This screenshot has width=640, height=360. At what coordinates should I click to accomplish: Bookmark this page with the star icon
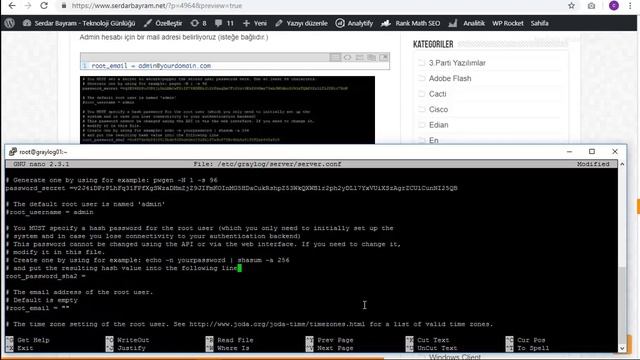point(571,6)
